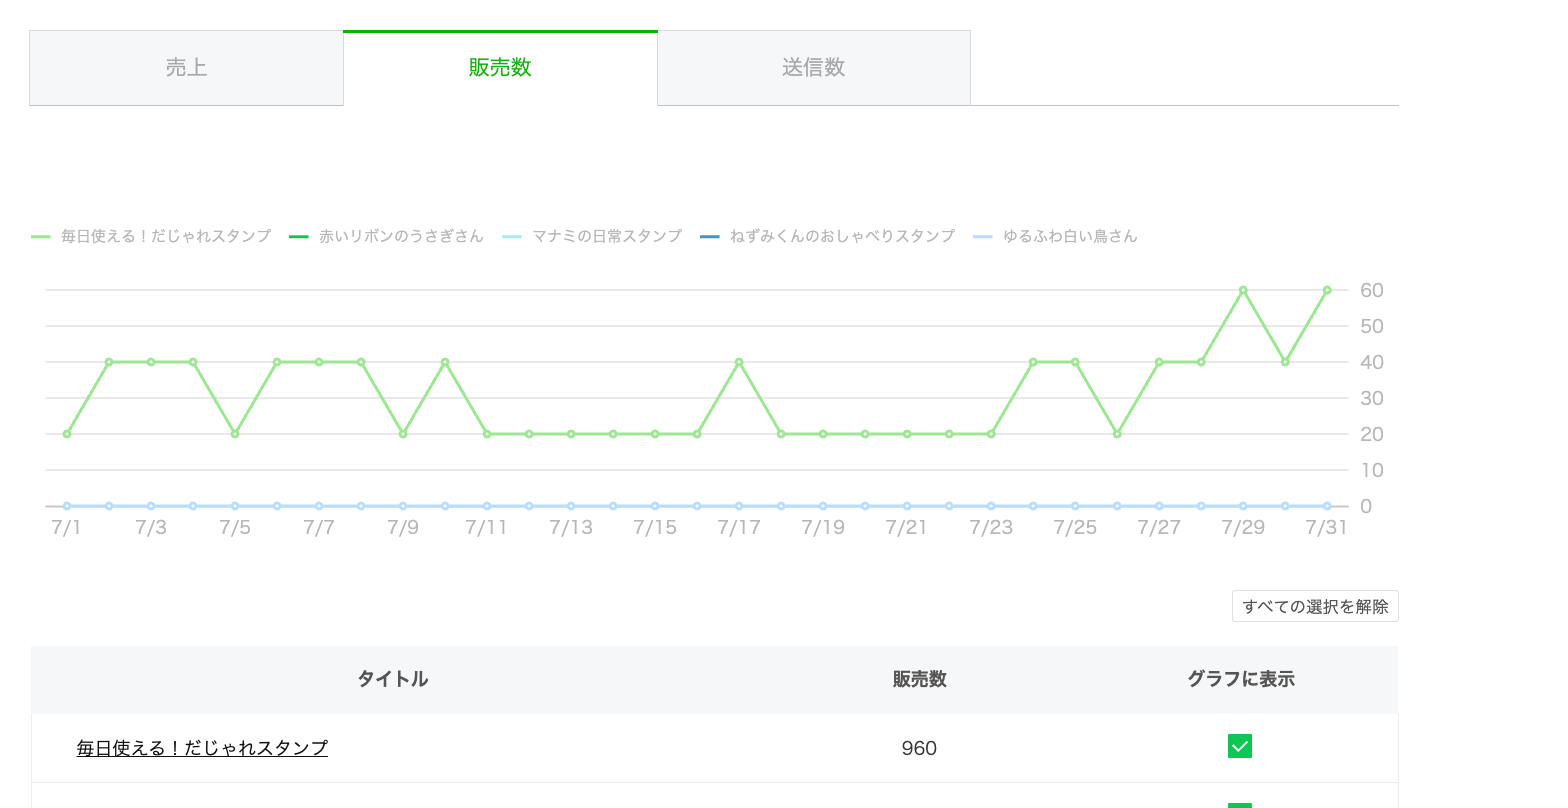Click the 7/17 green data point at 40

[739, 362]
